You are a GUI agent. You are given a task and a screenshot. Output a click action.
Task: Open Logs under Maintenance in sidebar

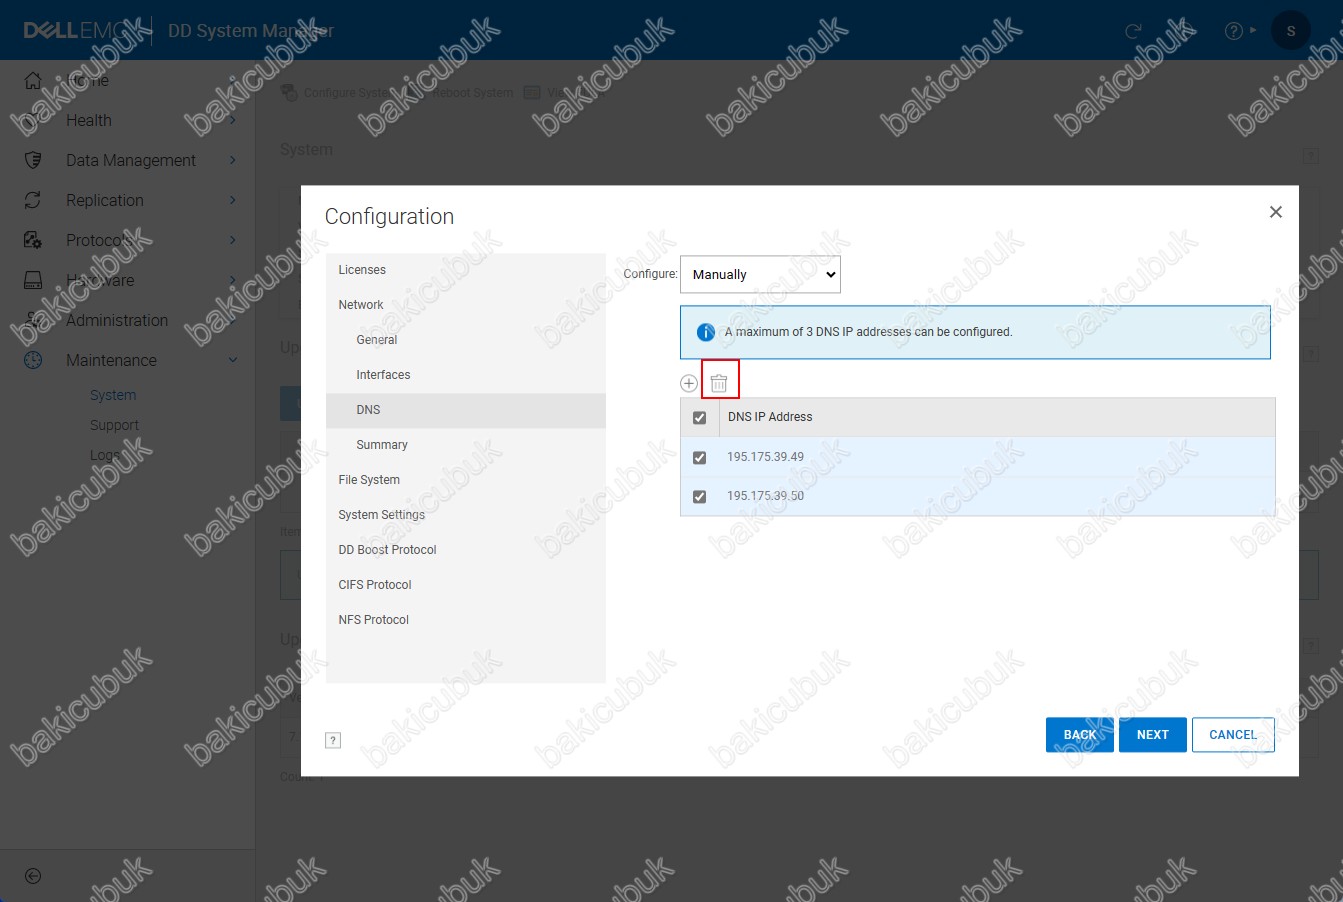click(105, 455)
